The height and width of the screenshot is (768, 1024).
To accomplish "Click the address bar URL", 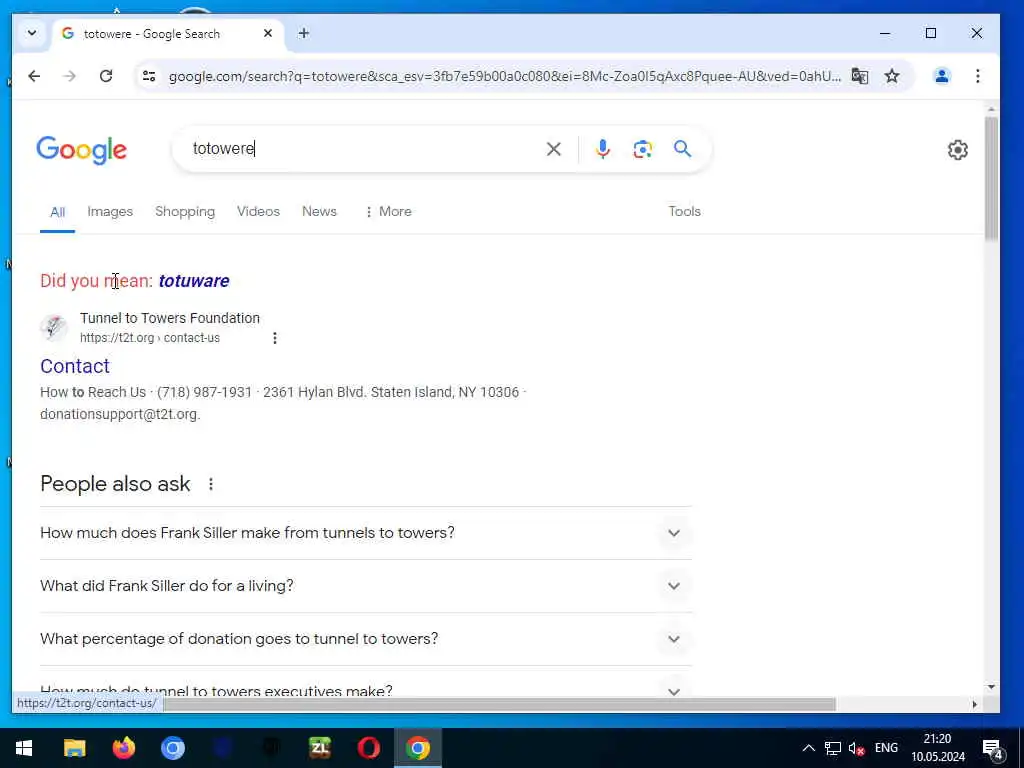I will click(504, 76).
